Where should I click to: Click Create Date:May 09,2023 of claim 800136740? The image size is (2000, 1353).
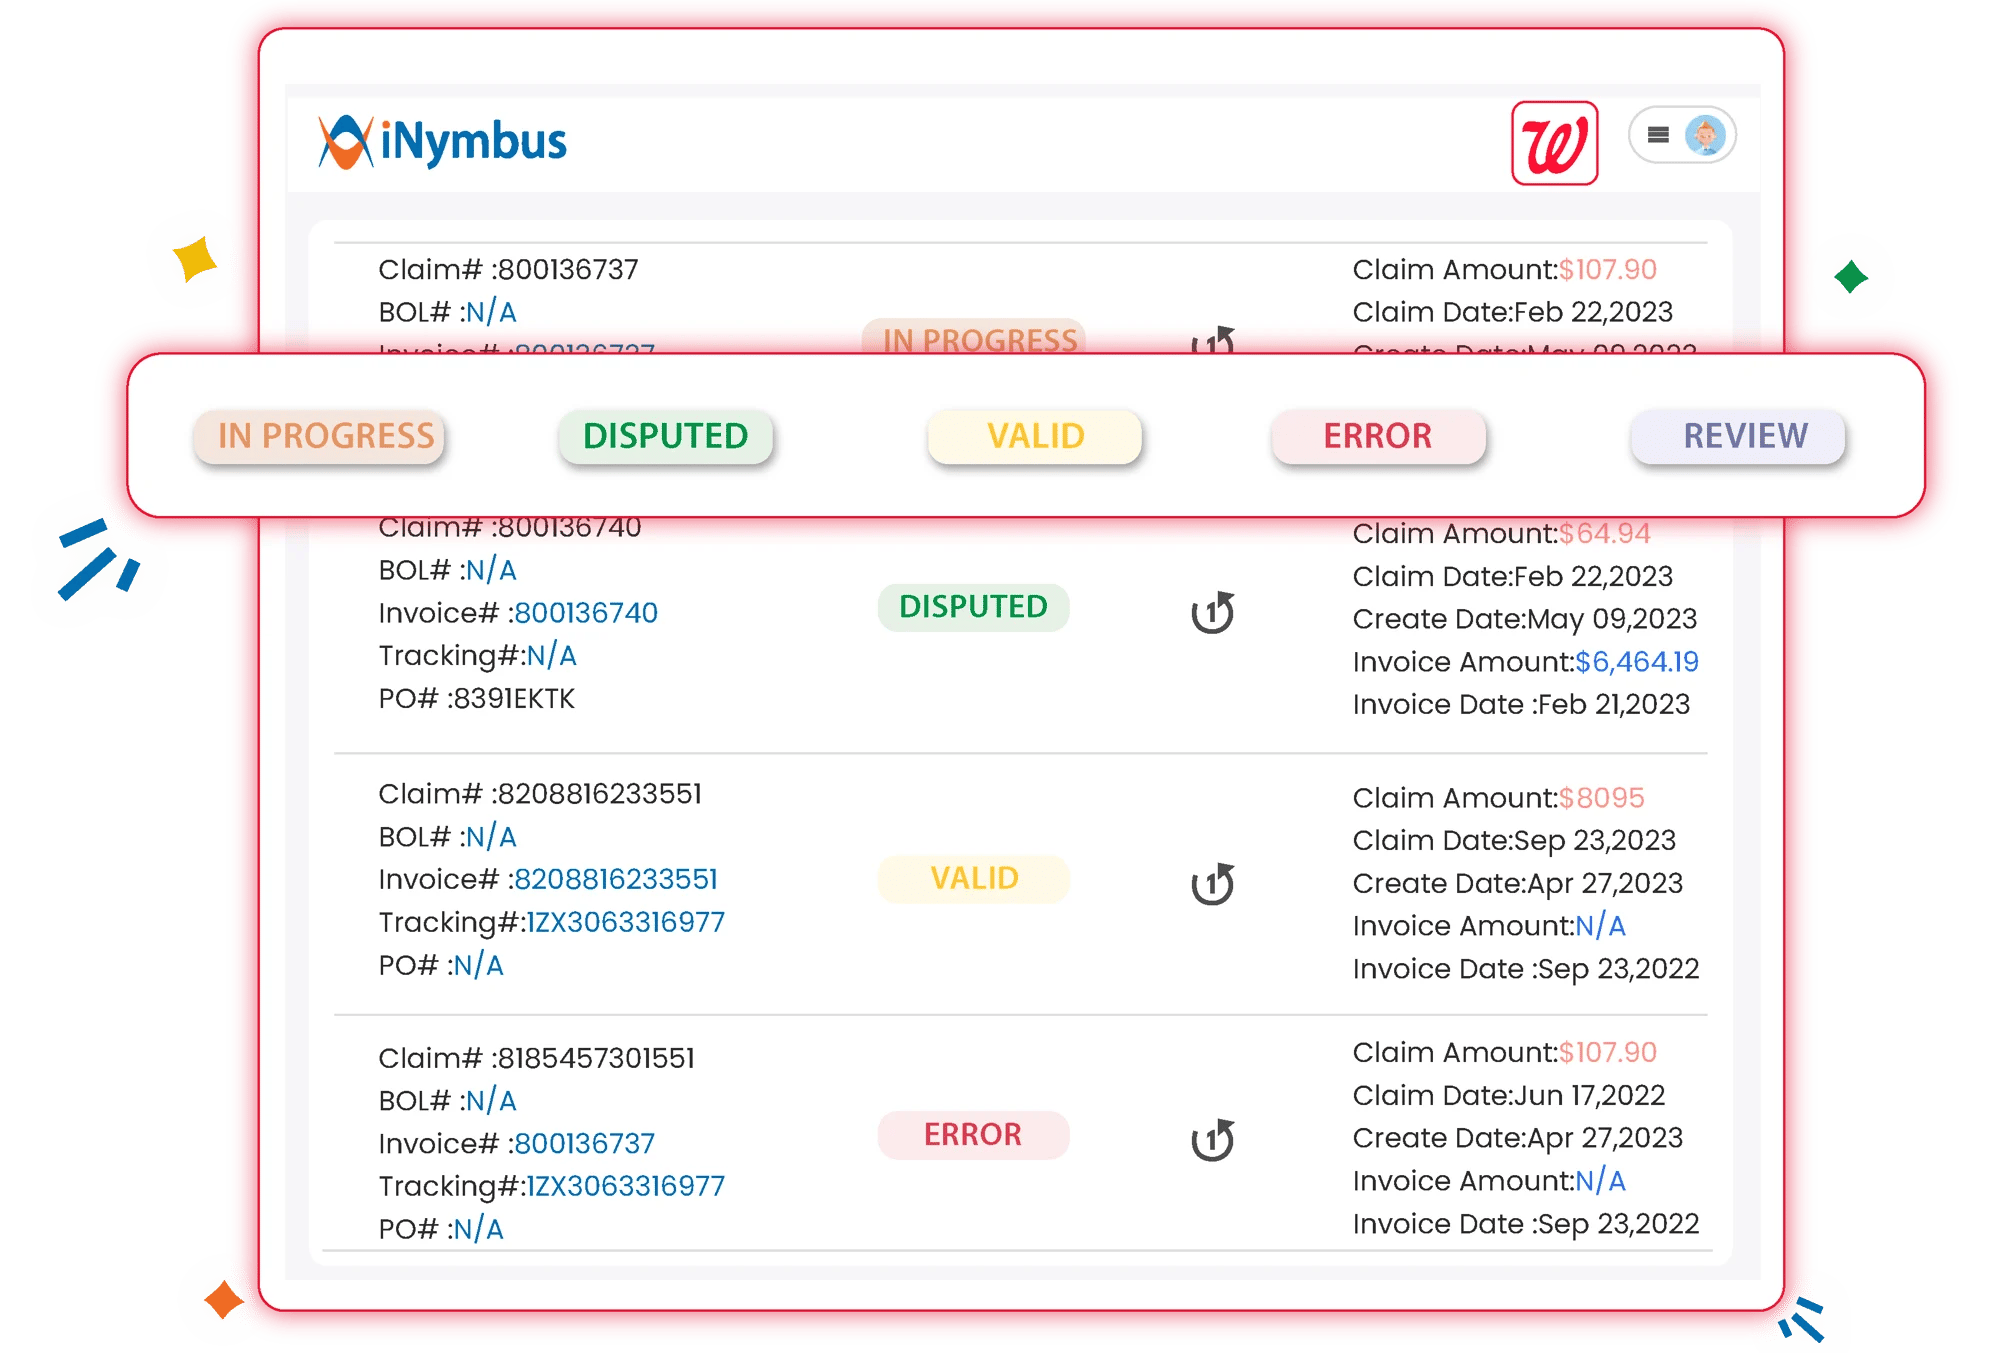point(1525,619)
